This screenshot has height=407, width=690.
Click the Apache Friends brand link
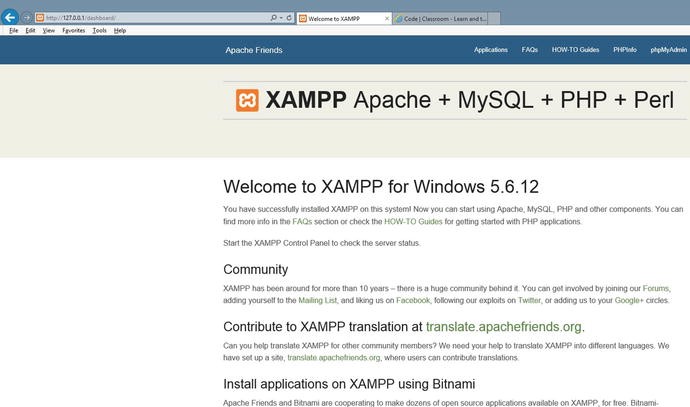tap(254, 50)
